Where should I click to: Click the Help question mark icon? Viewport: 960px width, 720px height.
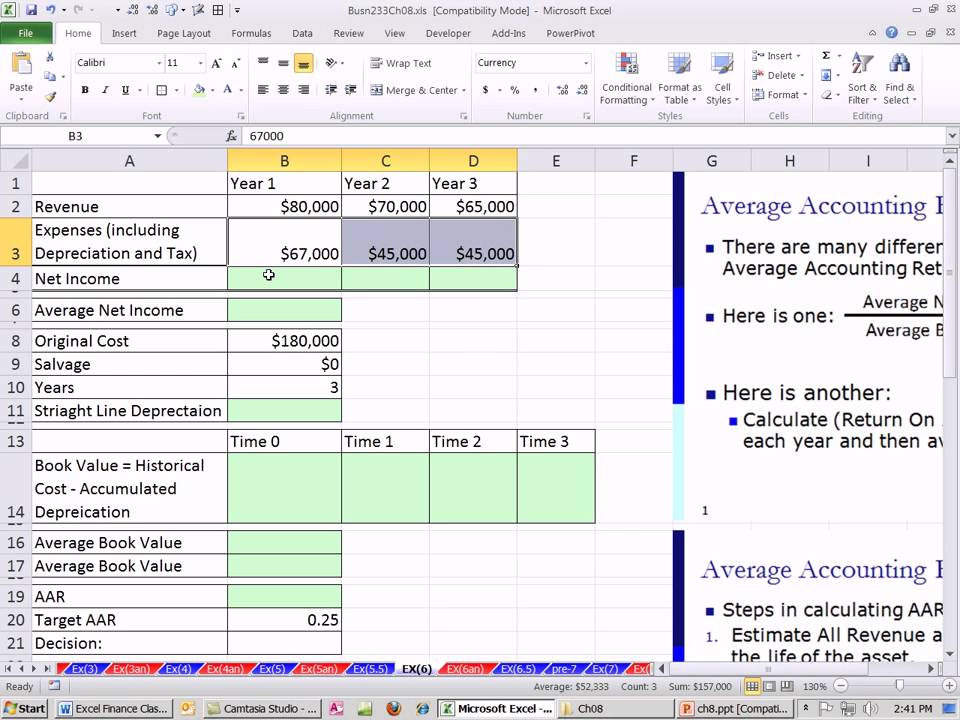coord(891,32)
